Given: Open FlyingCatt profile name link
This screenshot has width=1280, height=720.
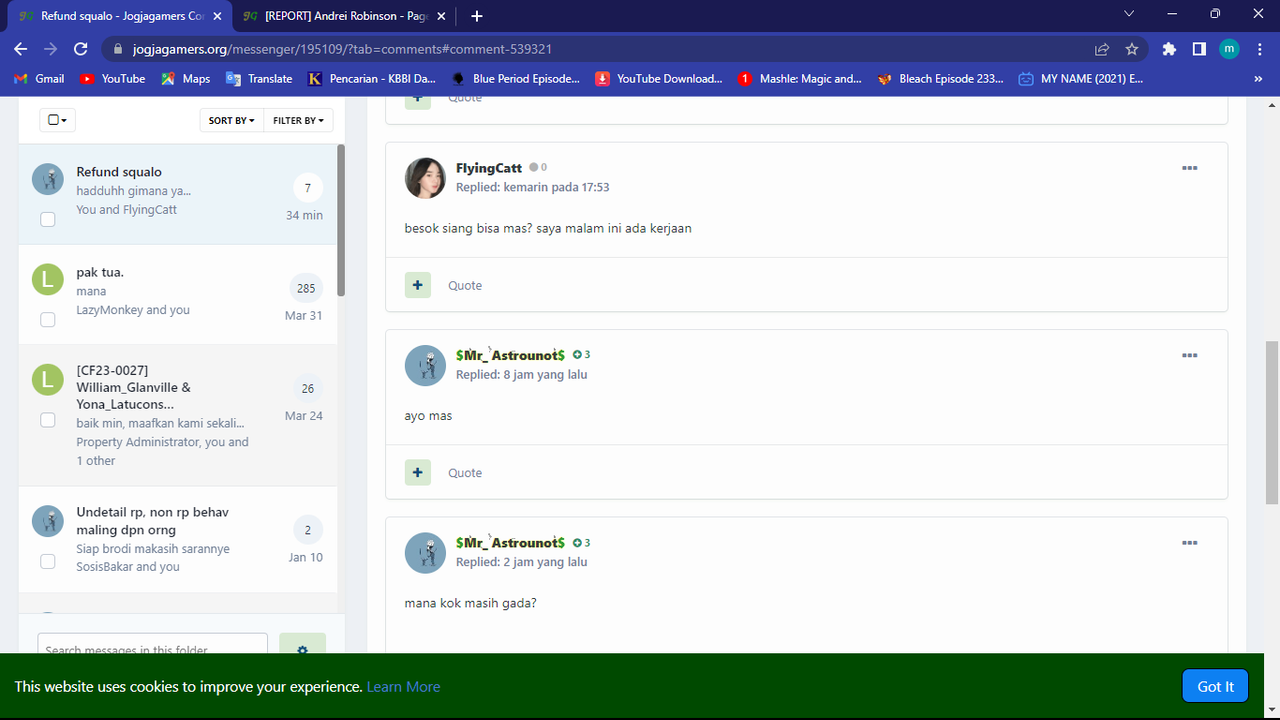Looking at the screenshot, I should click(489, 168).
